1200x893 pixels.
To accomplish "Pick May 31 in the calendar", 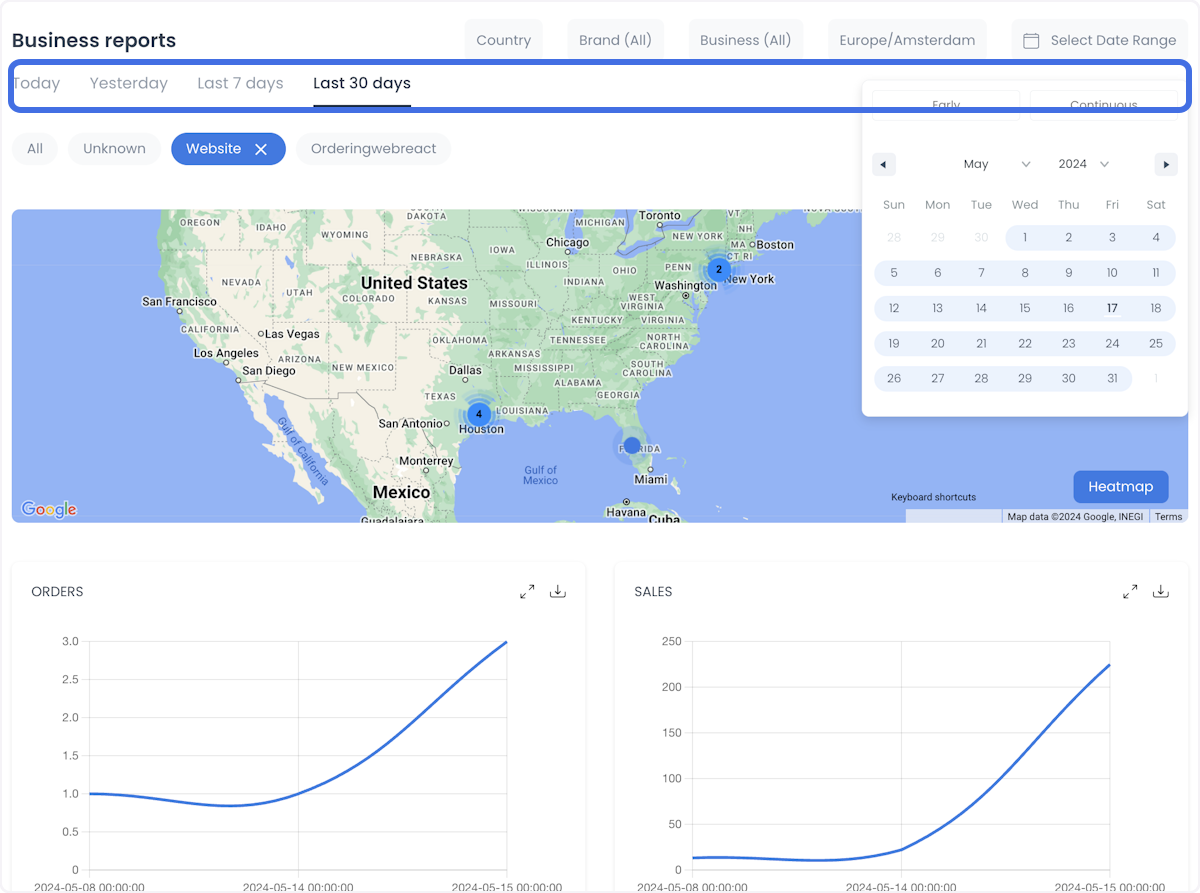I will (1112, 379).
